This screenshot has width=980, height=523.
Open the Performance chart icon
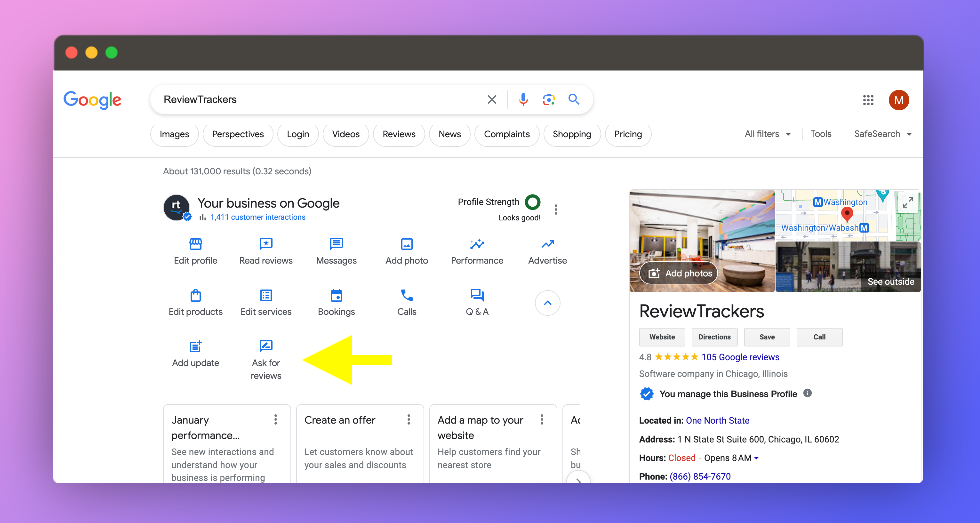pos(477,244)
